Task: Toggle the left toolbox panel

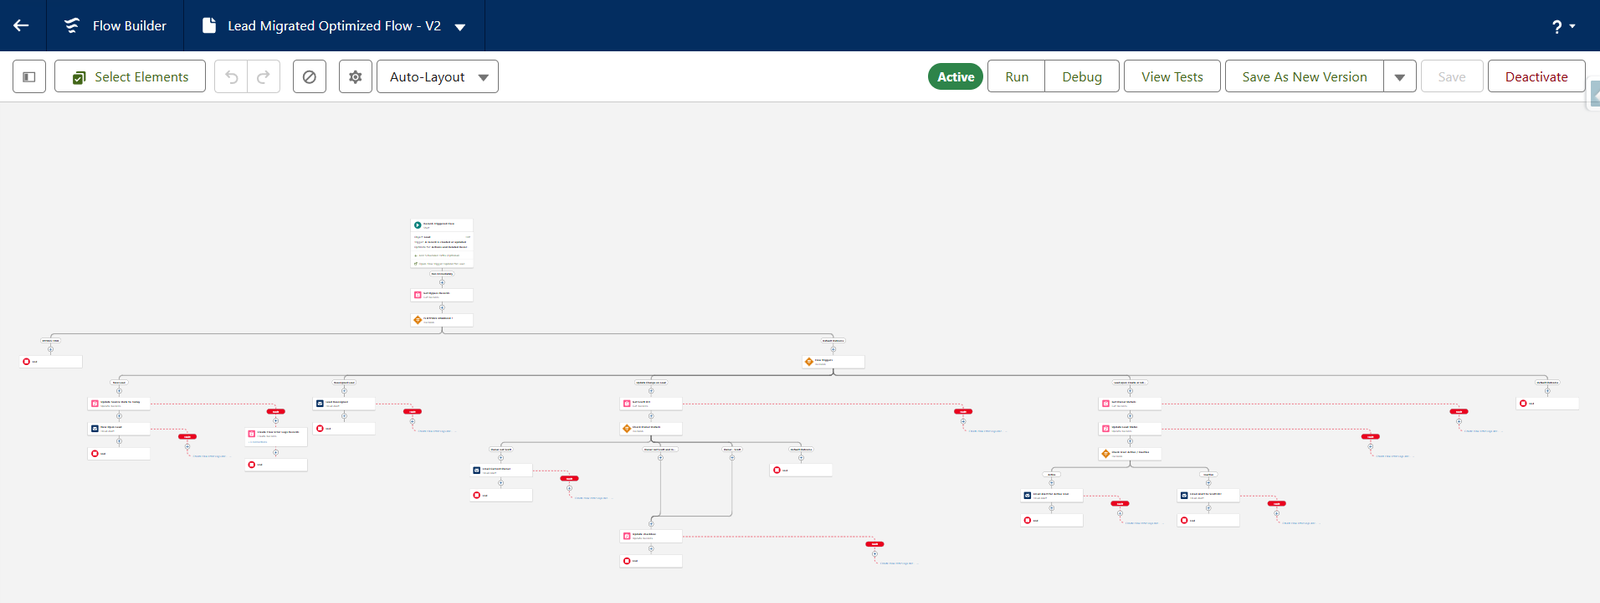Action: 29,77
